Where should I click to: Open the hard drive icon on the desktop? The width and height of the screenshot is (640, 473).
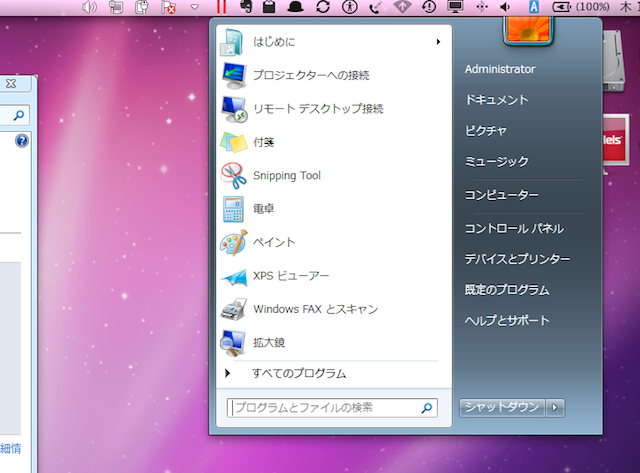(x=613, y=61)
